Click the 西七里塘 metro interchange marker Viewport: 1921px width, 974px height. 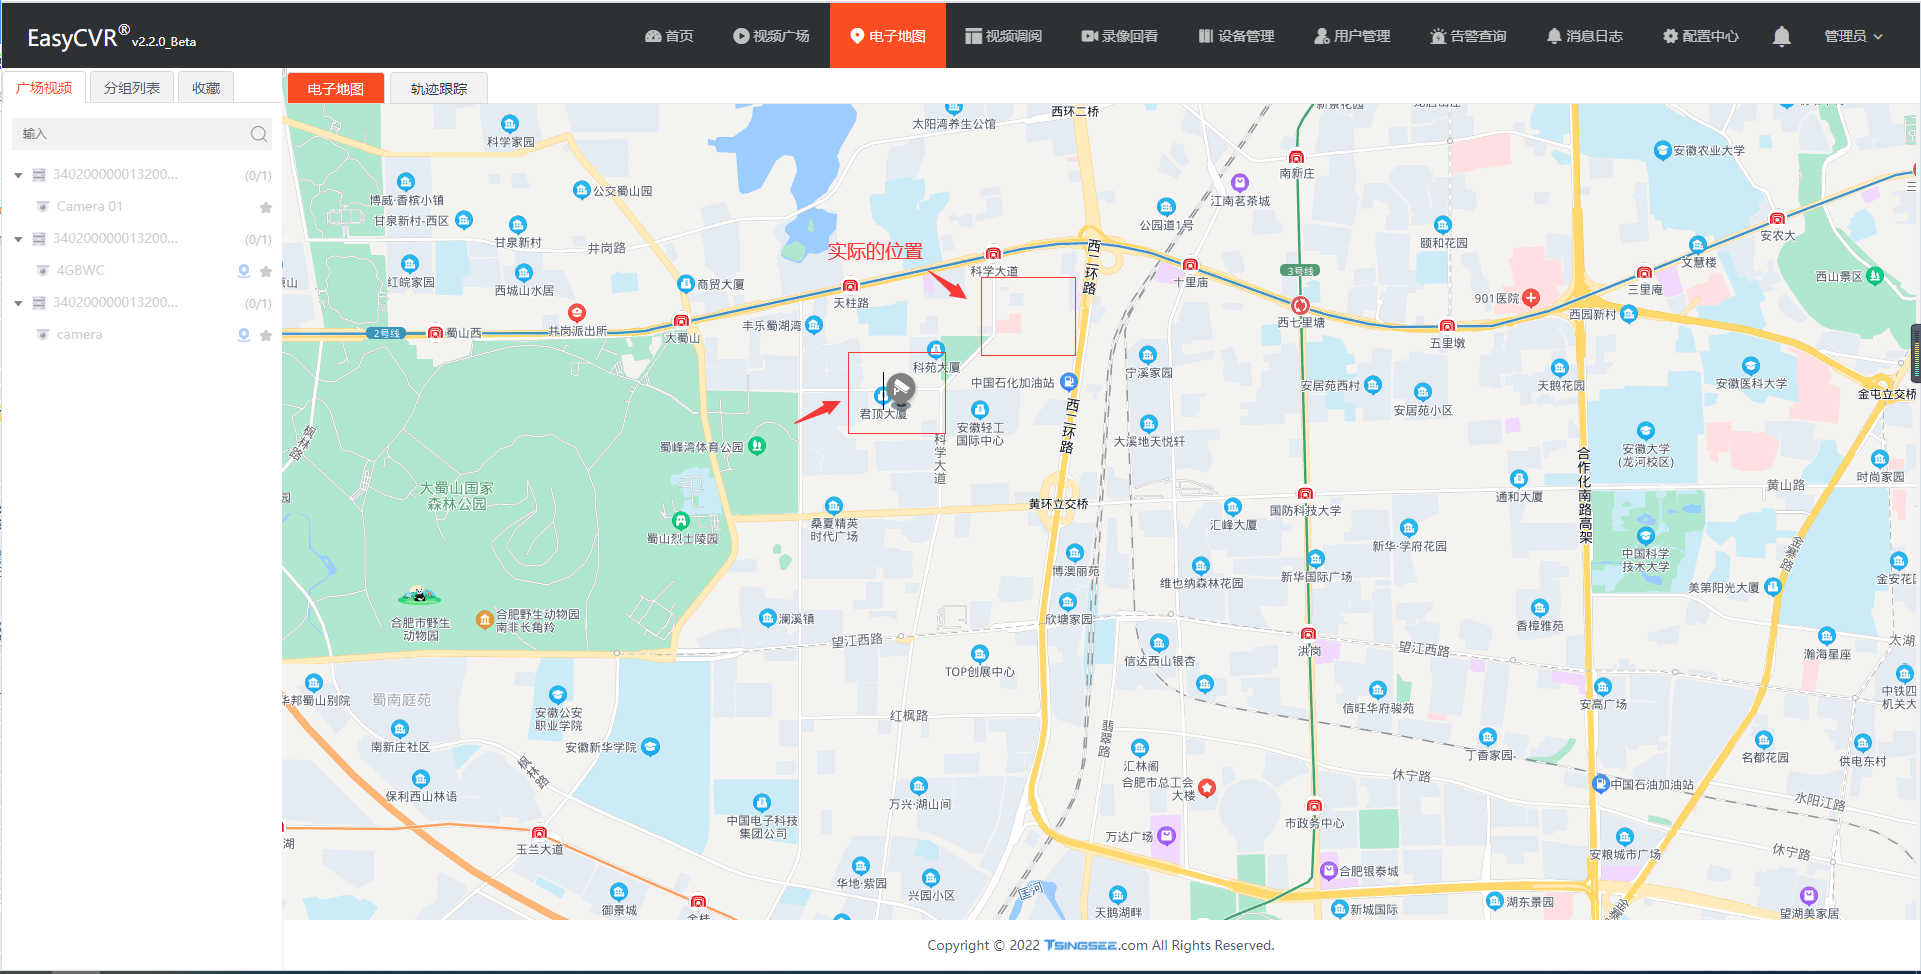click(x=1300, y=305)
